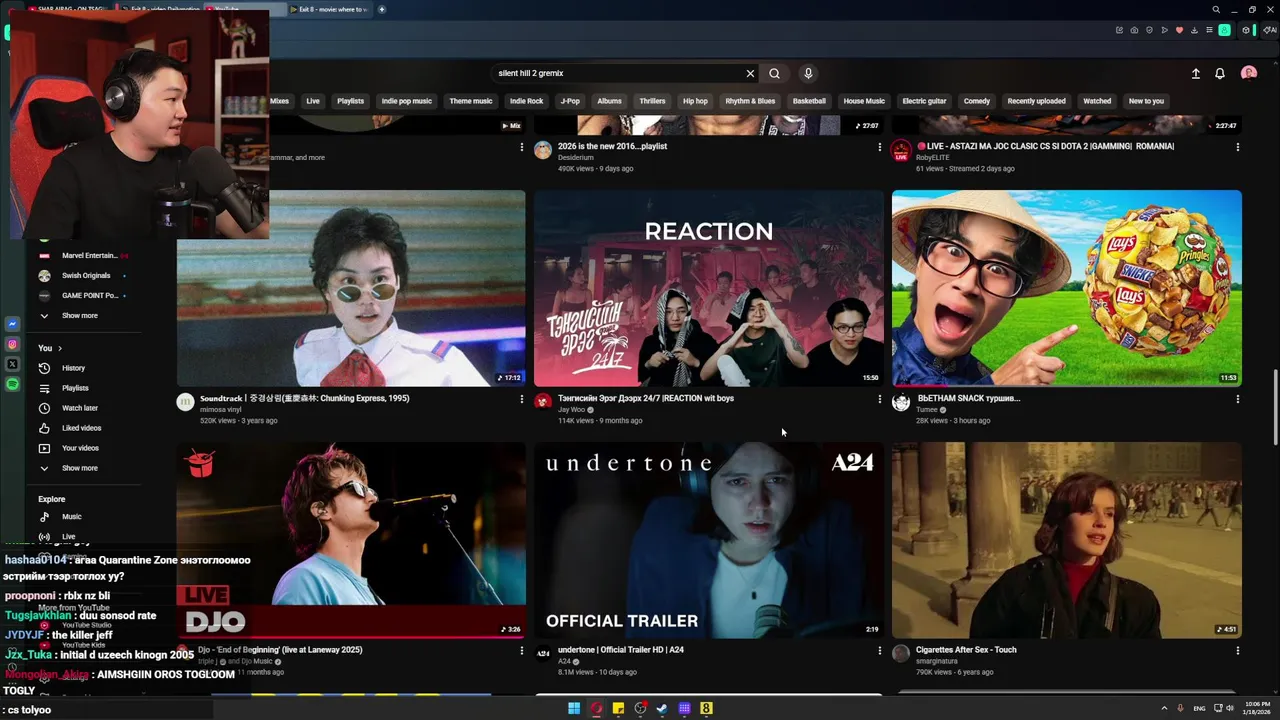Screen dimensions: 1280x720
Task: Open the Create upload icon
Action: pyautogui.click(x=1195, y=73)
